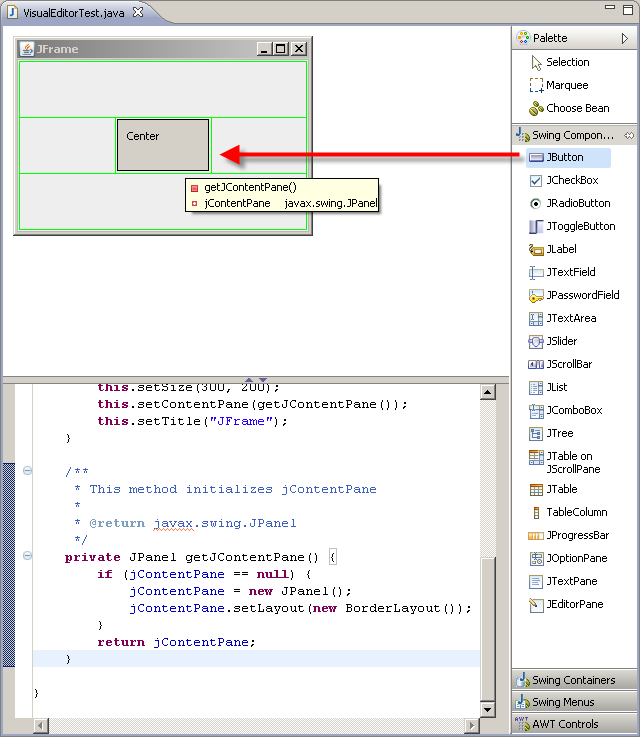The width and height of the screenshot is (640, 737).
Task: Pick the JCheckBox component
Action: click(563, 180)
